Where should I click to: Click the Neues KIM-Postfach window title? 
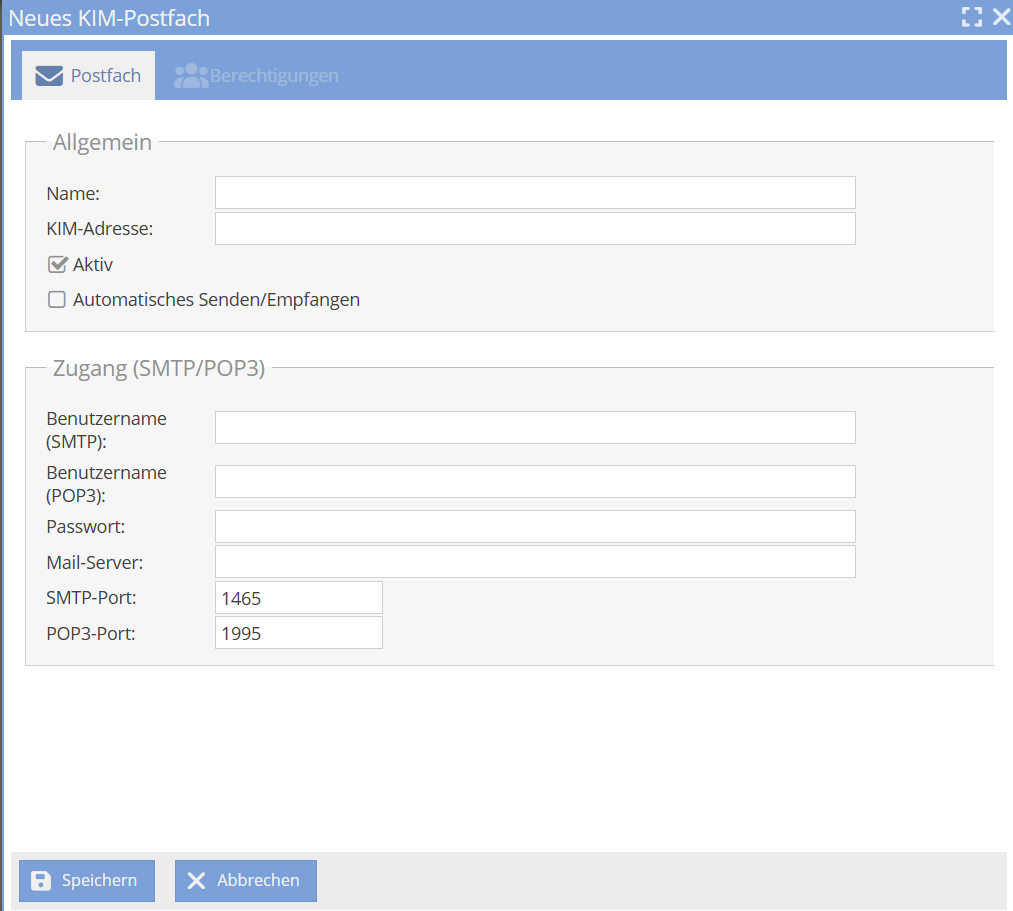109,18
